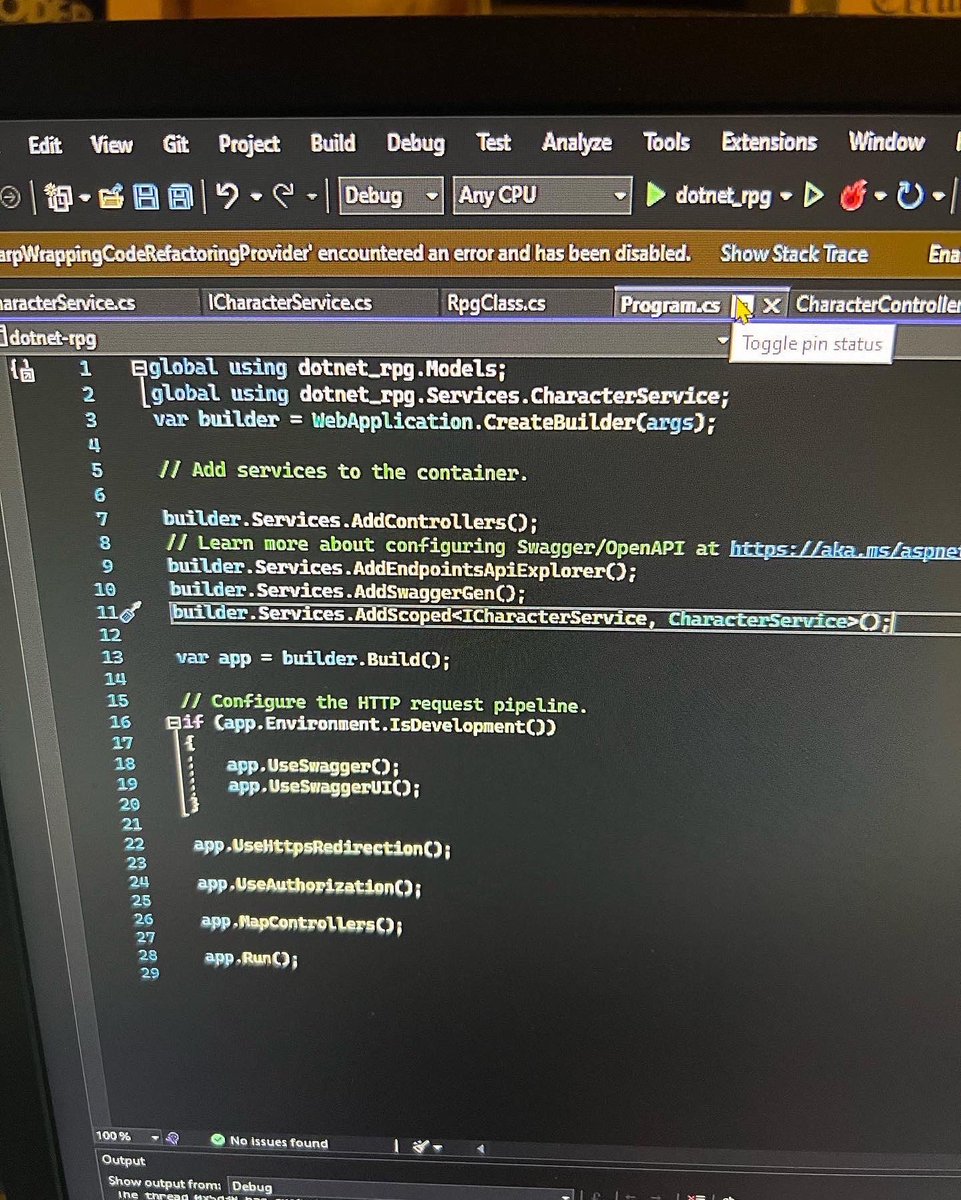Click the builder.Services.AddSwaggerGen() line
The height and width of the screenshot is (1200, 961).
point(347,592)
